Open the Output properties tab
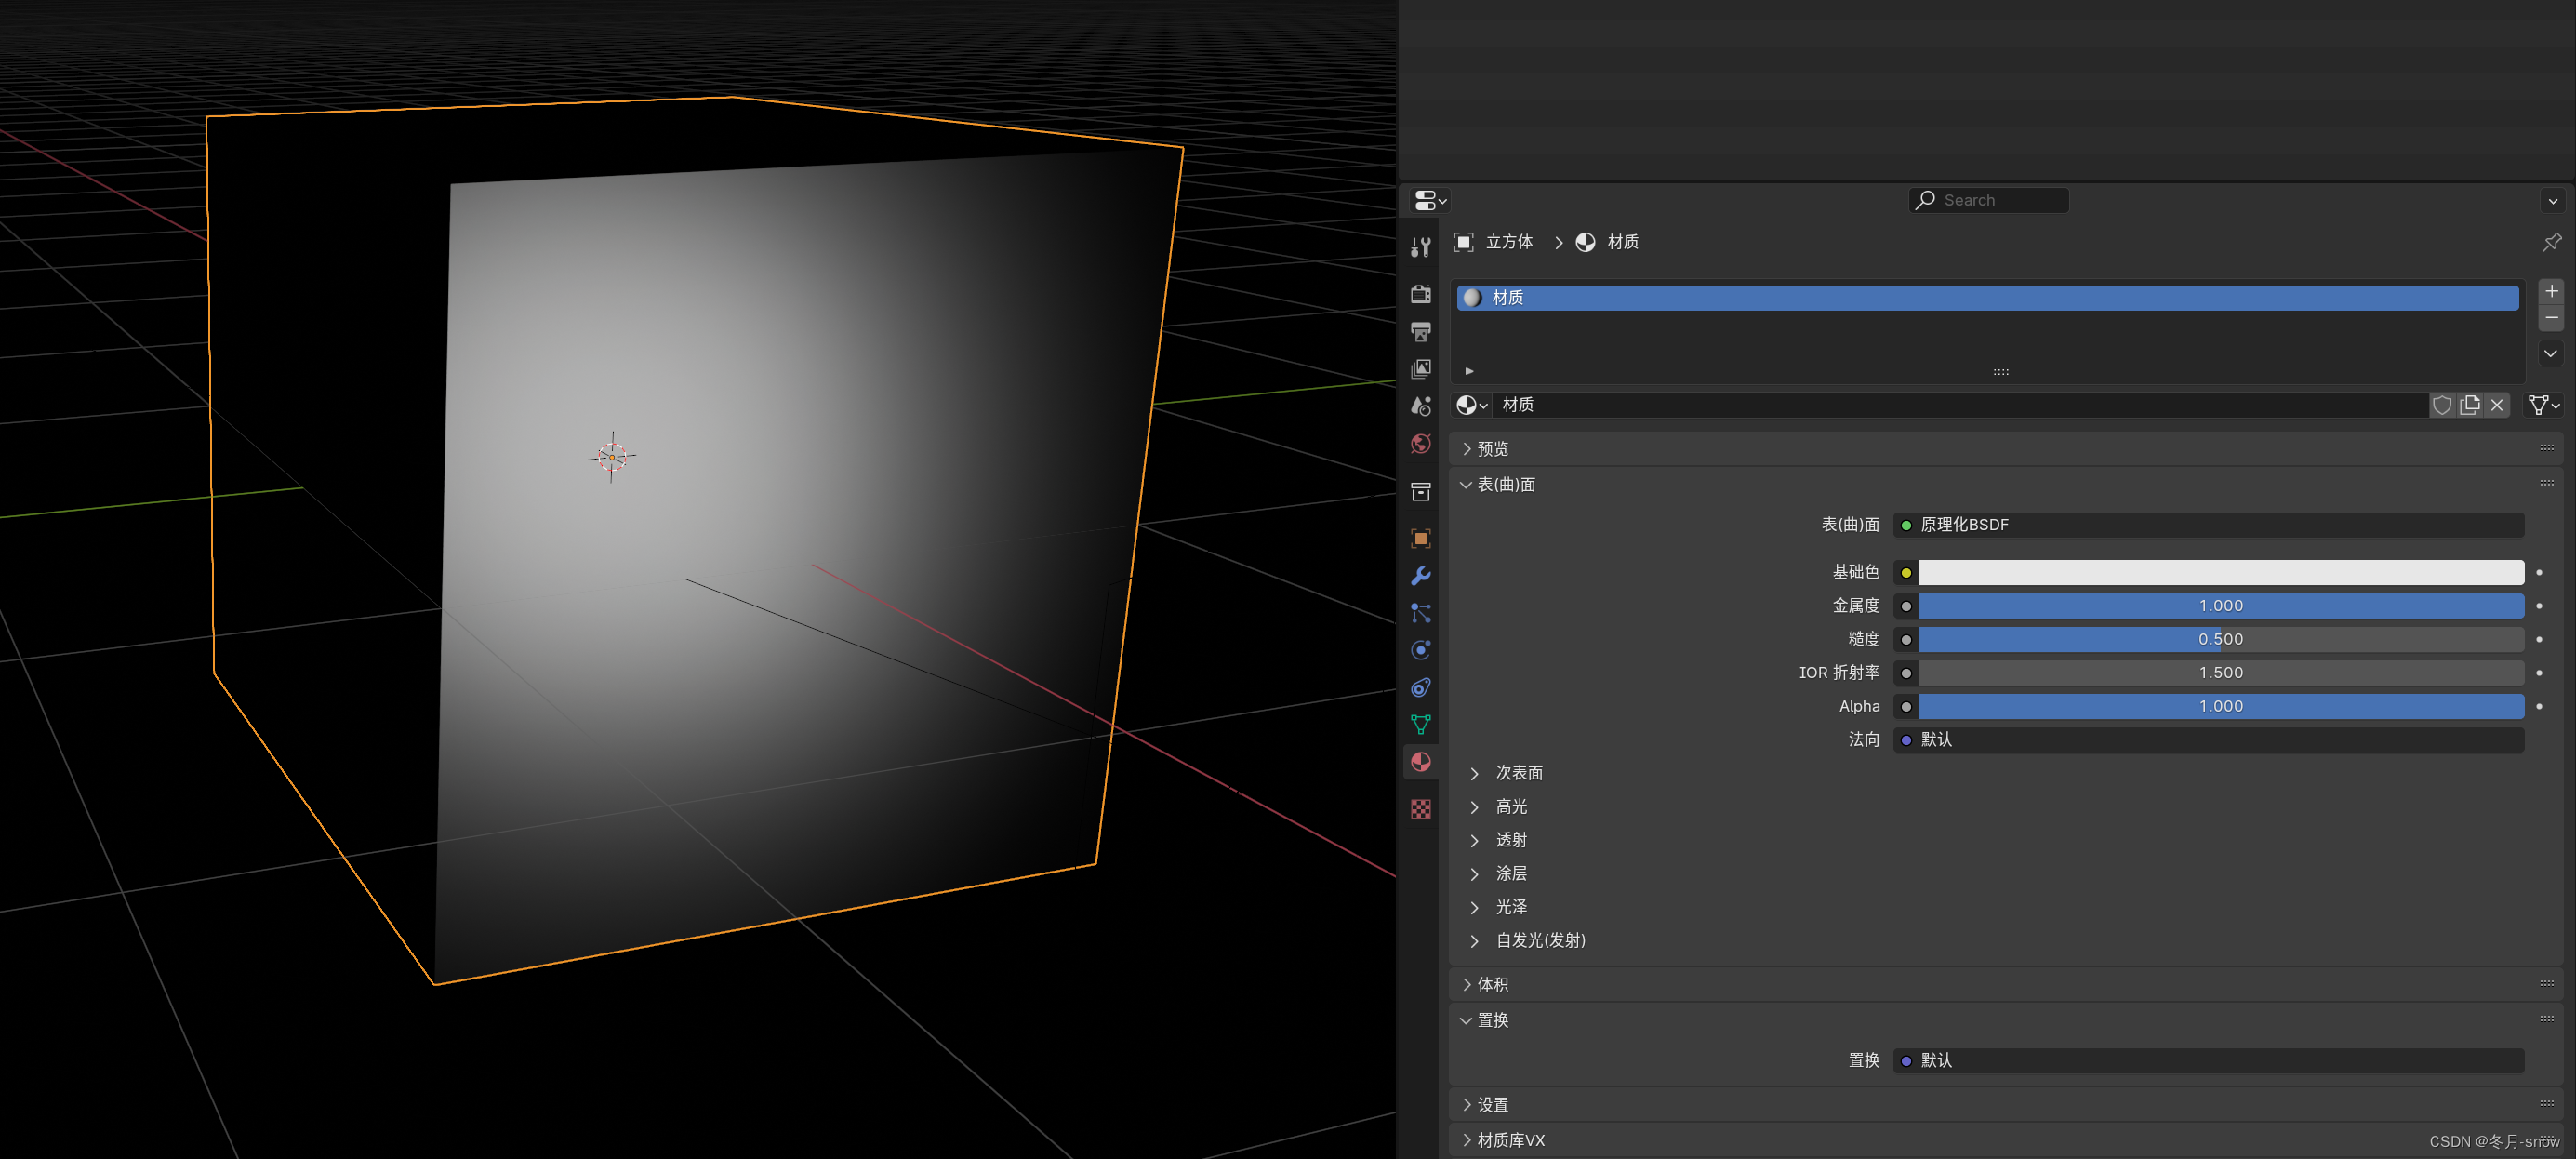Screen dimensions: 2576x1159 point(1420,331)
